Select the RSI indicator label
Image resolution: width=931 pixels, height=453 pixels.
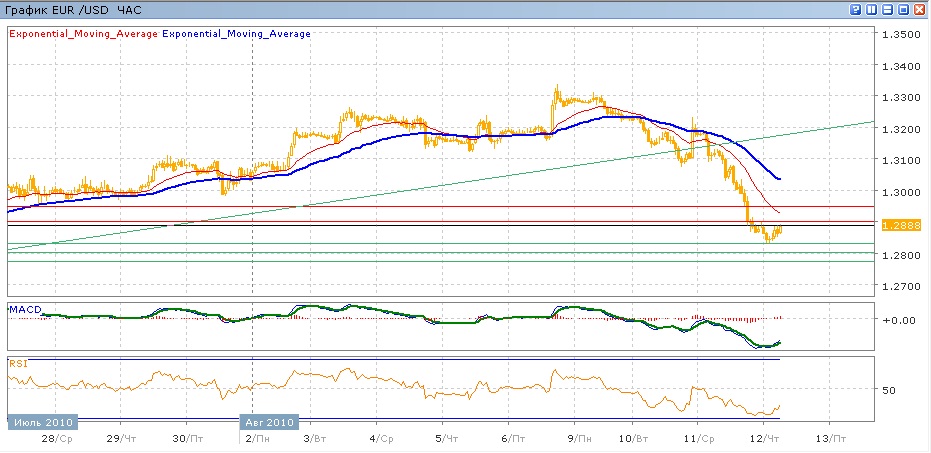coord(17,363)
